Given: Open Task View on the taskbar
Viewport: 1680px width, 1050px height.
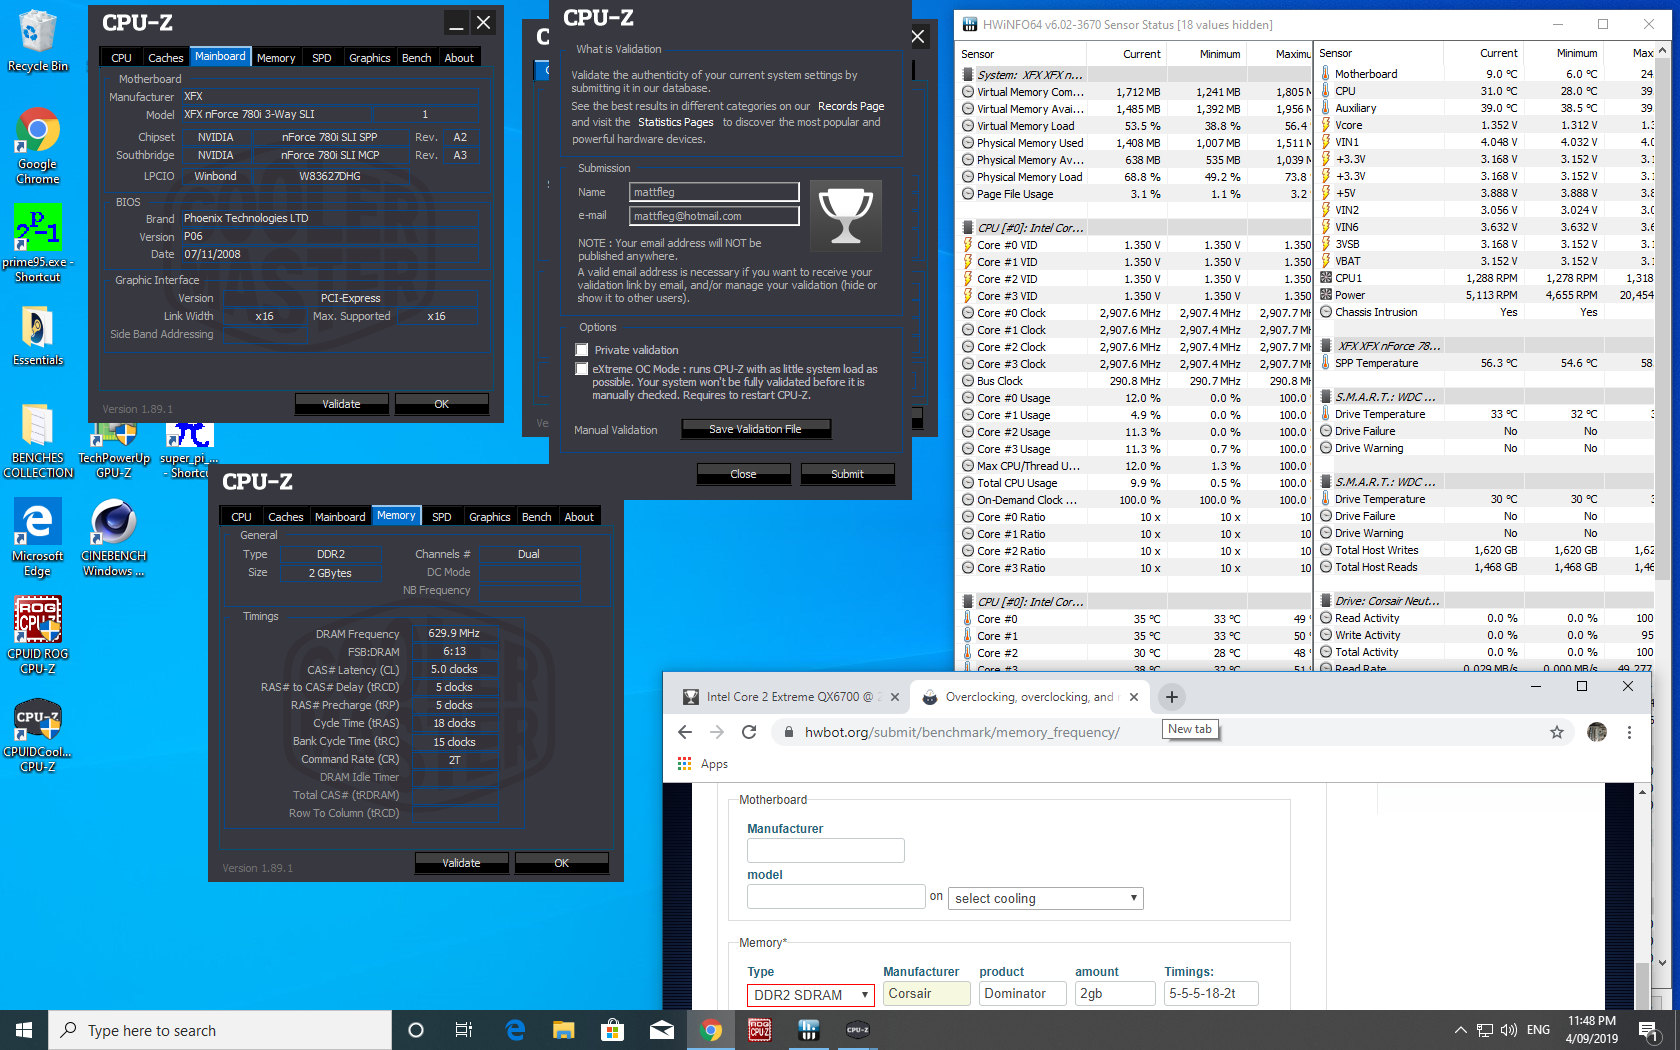Looking at the screenshot, I should pyautogui.click(x=464, y=1030).
